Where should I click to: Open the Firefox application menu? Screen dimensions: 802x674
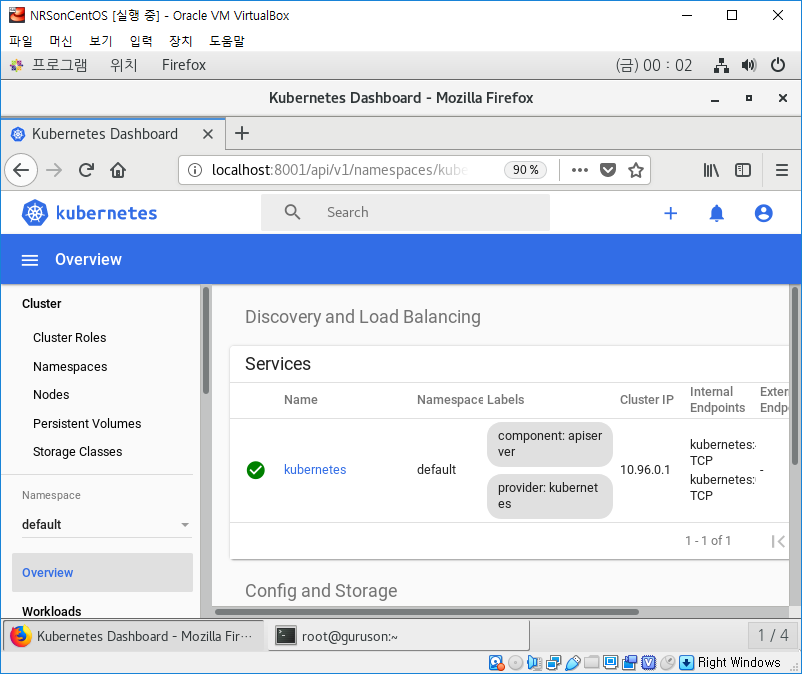[782, 170]
